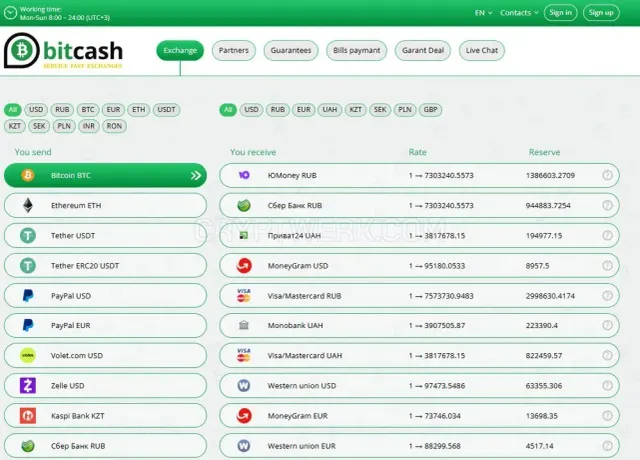The height and width of the screenshot is (460, 640).
Task: Click reserve value 2998630.4174
Action: [x=550, y=296]
